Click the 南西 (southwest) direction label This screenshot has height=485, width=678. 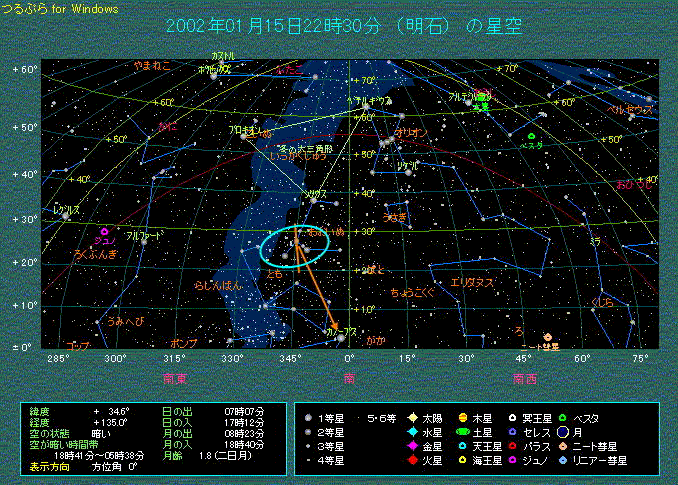(x=524, y=378)
